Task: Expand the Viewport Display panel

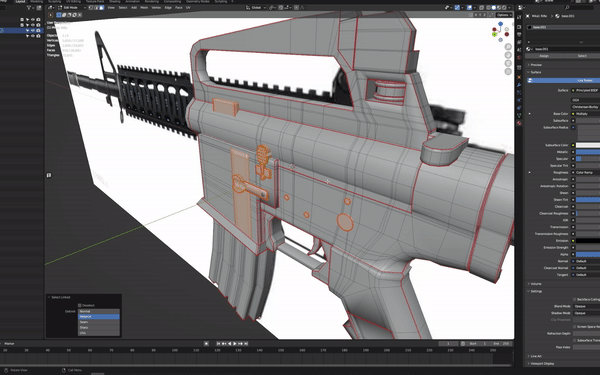Action: tap(541, 364)
